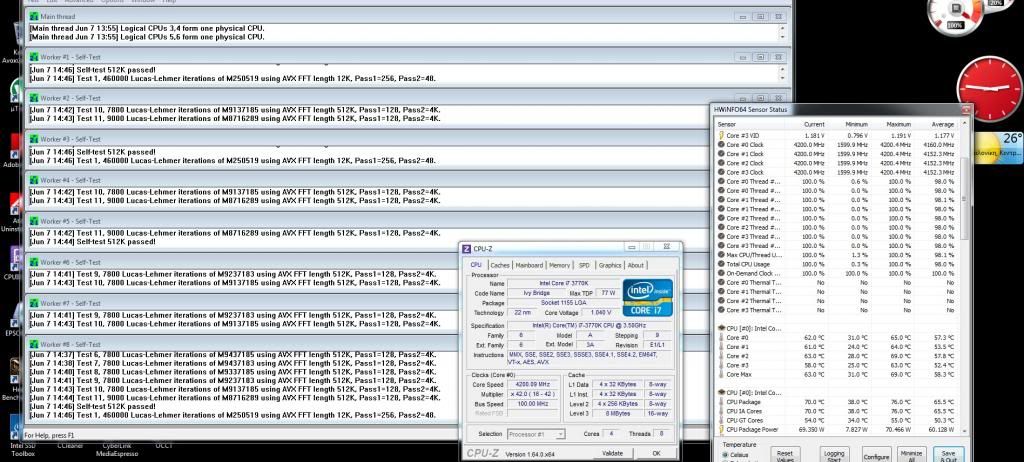Screen dimensions: 1024x462
Task: Click the Worker #3 Self-Test window icon
Action: tap(34, 139)
